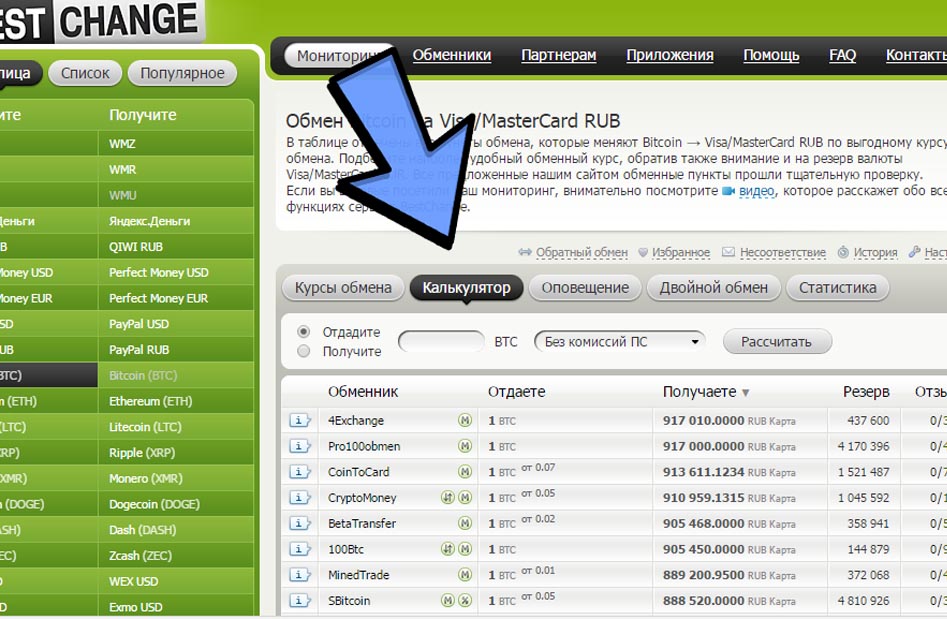Click the history clock icon
This screenshot has width=947, height=619.
pyautogui.click(x=843, y=252)
